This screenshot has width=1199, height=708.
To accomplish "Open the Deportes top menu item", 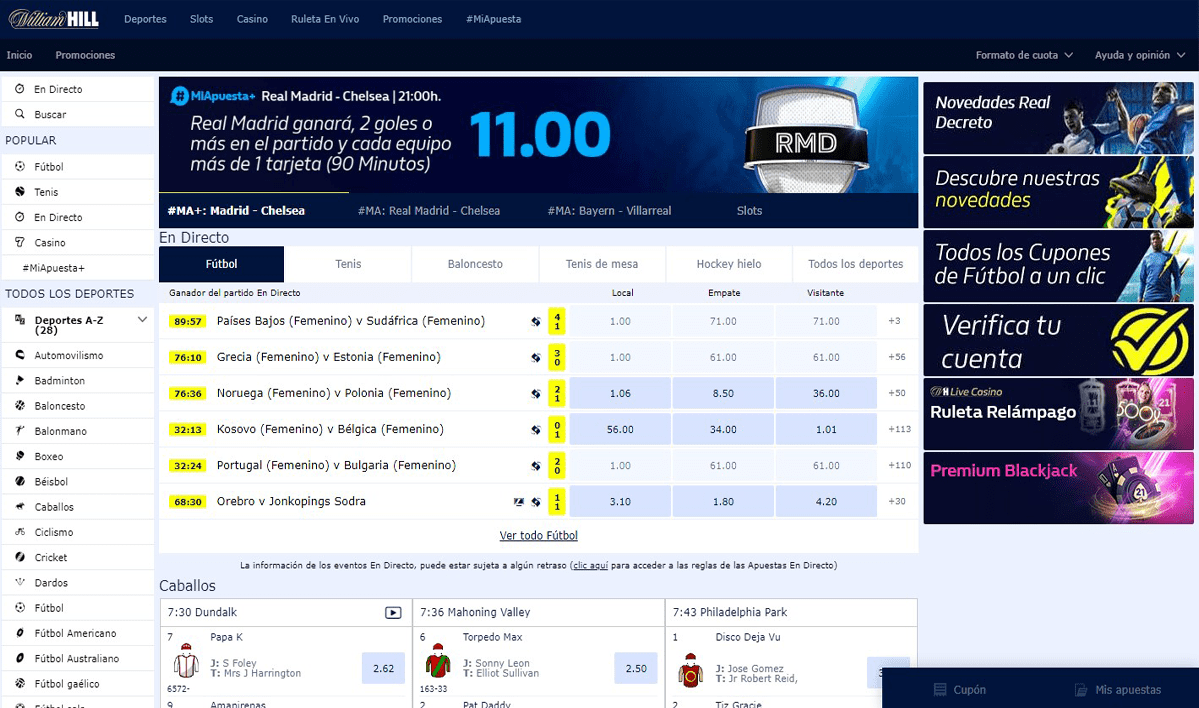I will point(145,19).
